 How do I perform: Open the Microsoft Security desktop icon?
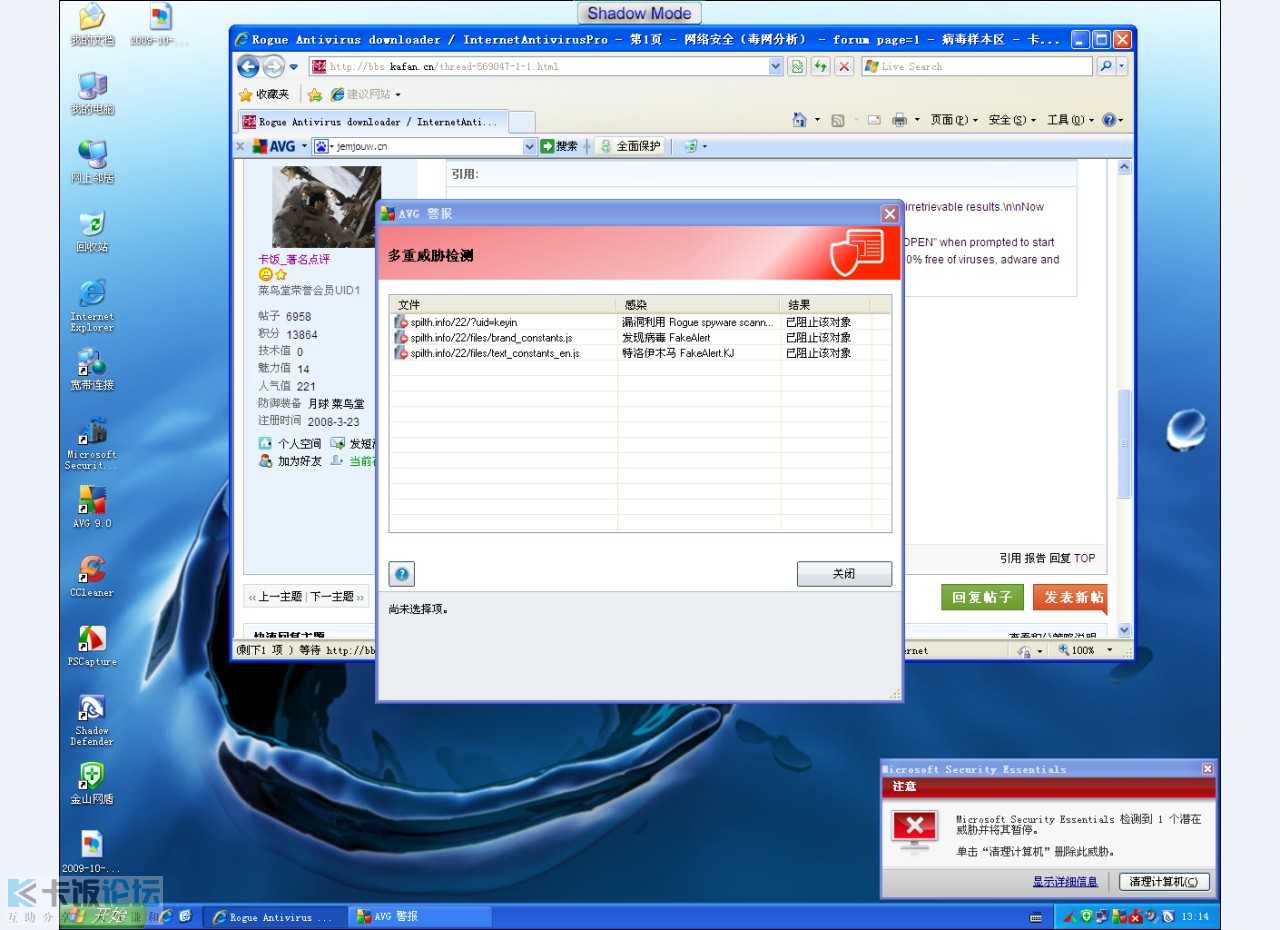pyautogui.click(x=92, y=443)
